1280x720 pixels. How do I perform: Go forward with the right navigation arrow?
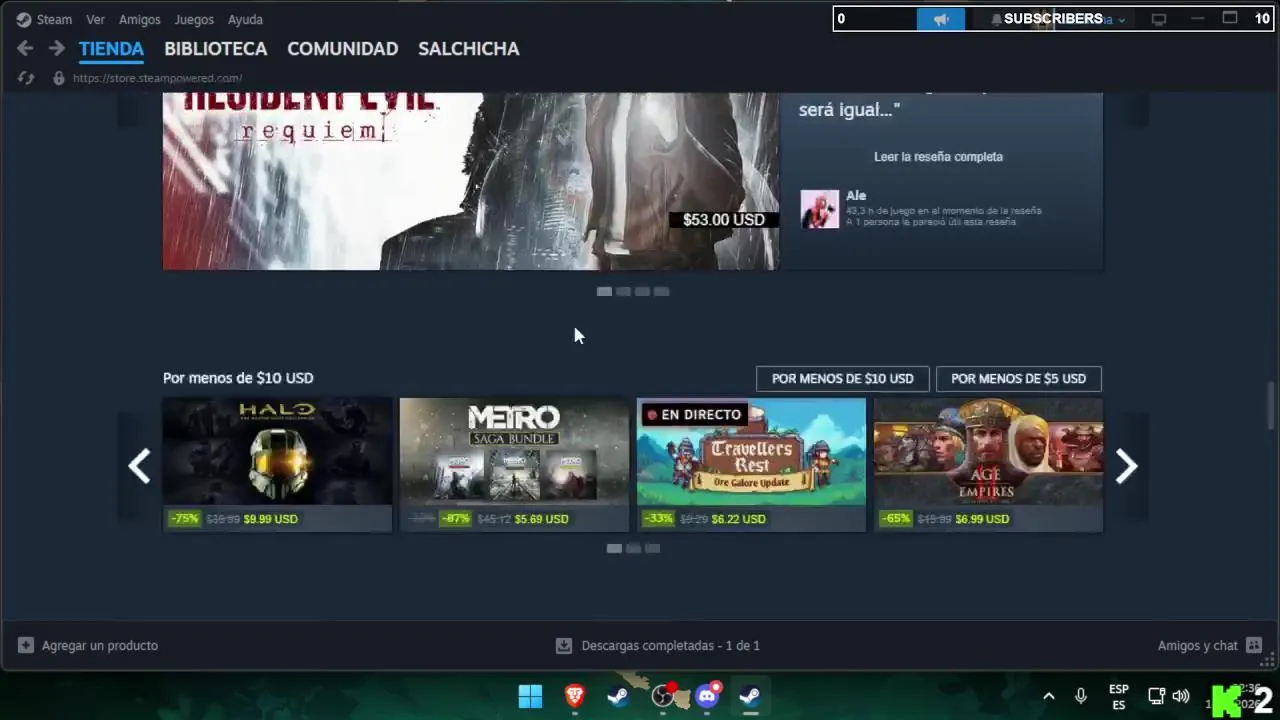pos(57,48)
